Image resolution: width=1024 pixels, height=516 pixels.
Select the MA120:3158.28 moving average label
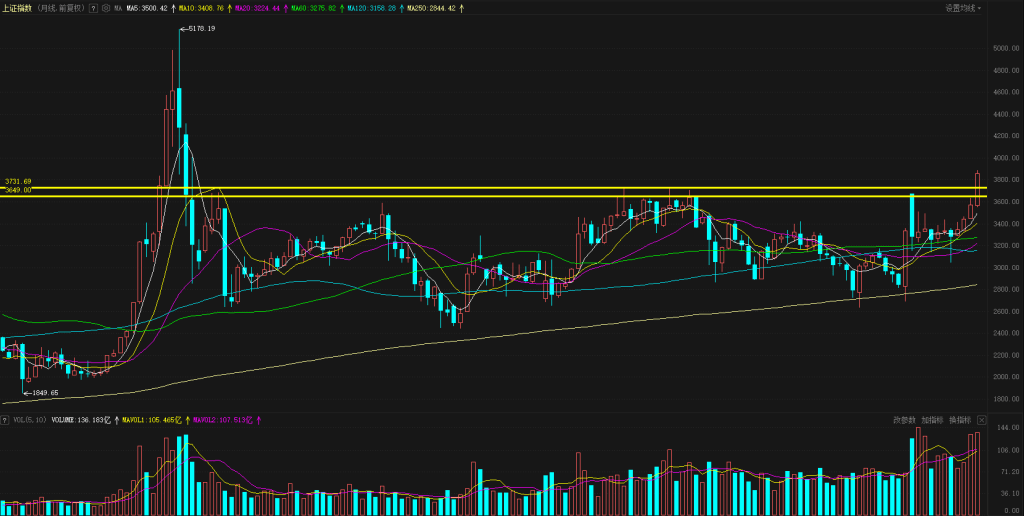(x=373, y=8)
